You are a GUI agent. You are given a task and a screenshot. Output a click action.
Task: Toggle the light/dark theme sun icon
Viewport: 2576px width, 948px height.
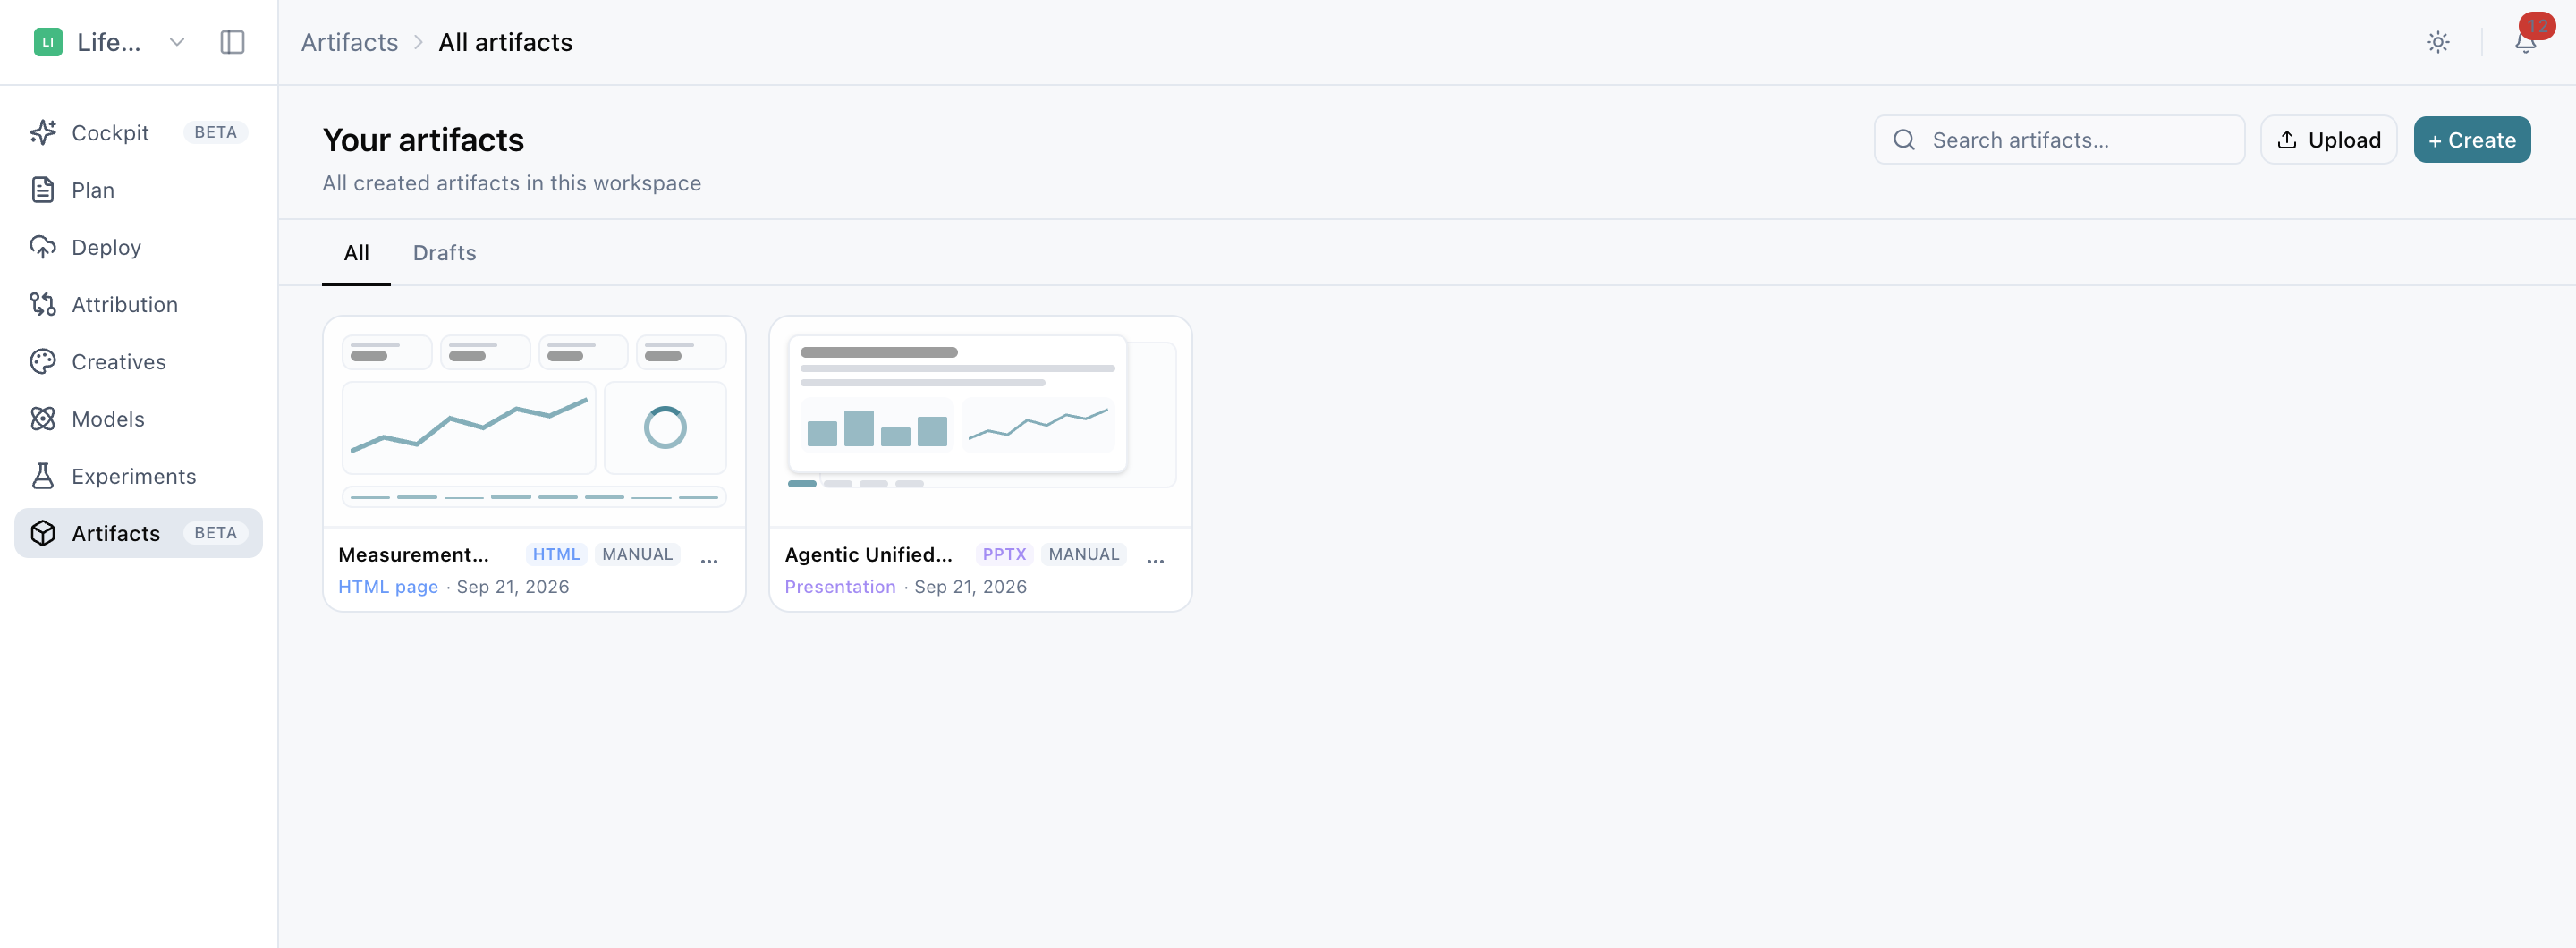coord(2438,42)
